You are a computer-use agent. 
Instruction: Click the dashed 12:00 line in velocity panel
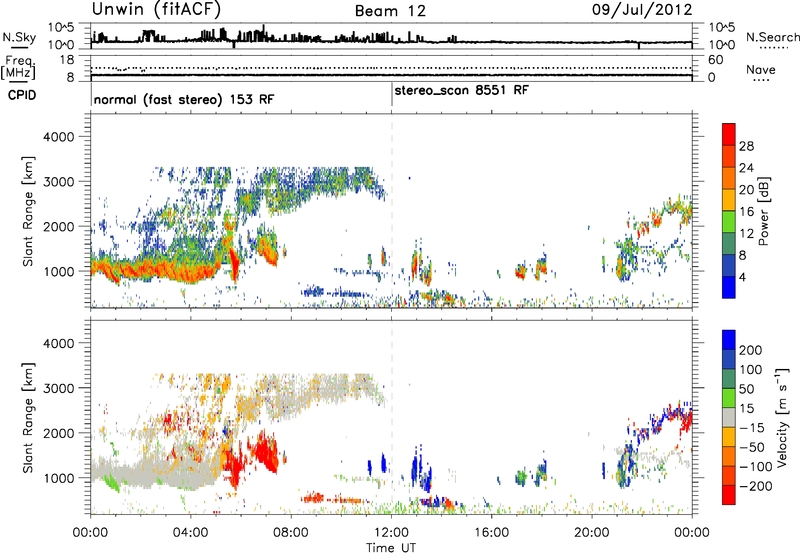pyautogui.click(x=392, y=417)
